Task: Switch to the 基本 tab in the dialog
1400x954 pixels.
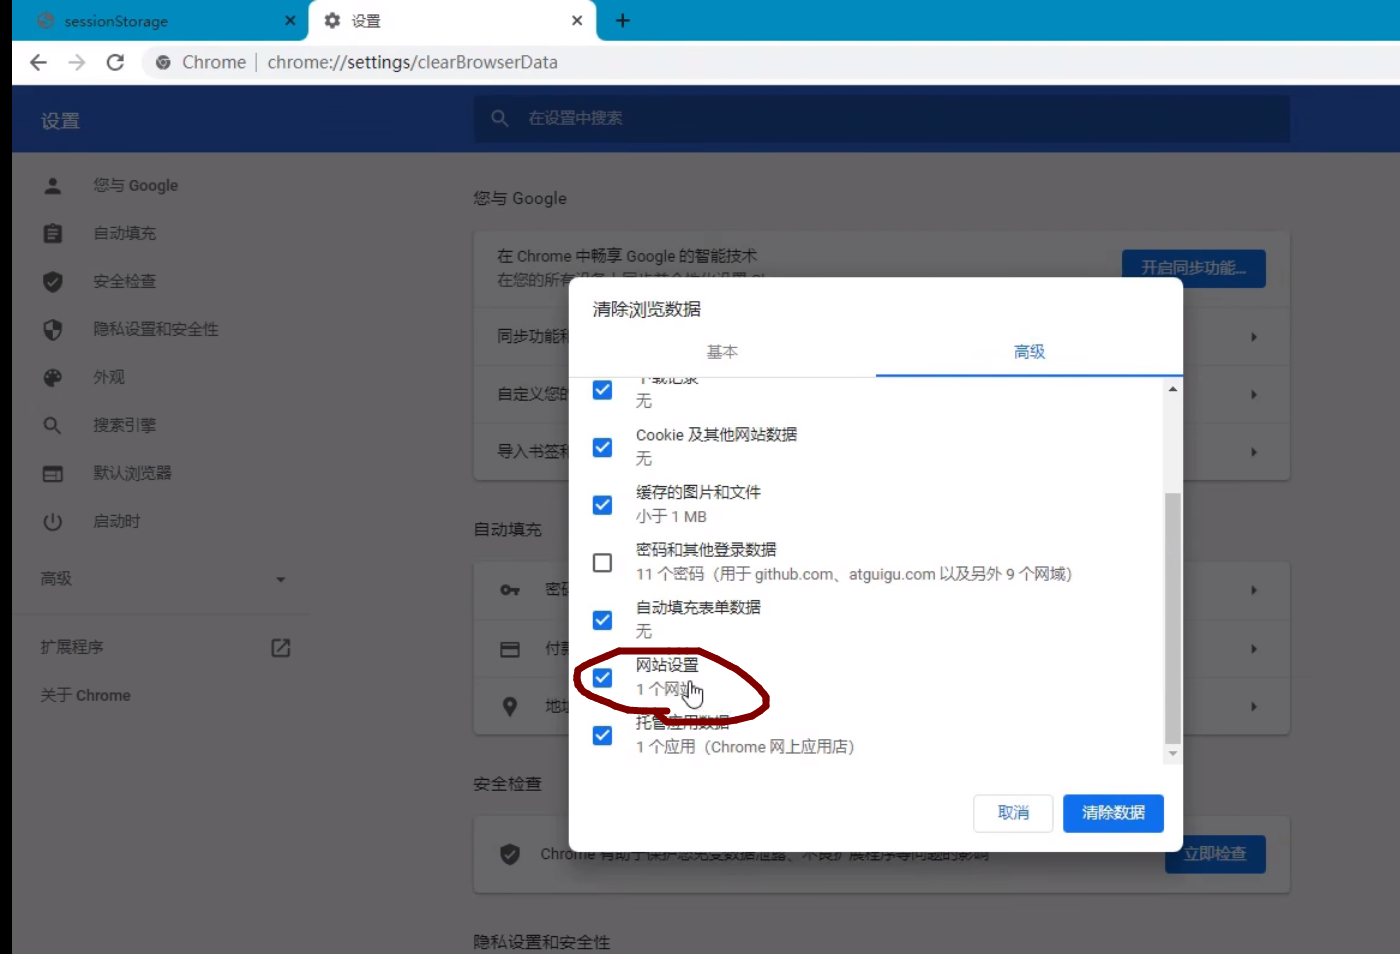Action: click(722, 352)
